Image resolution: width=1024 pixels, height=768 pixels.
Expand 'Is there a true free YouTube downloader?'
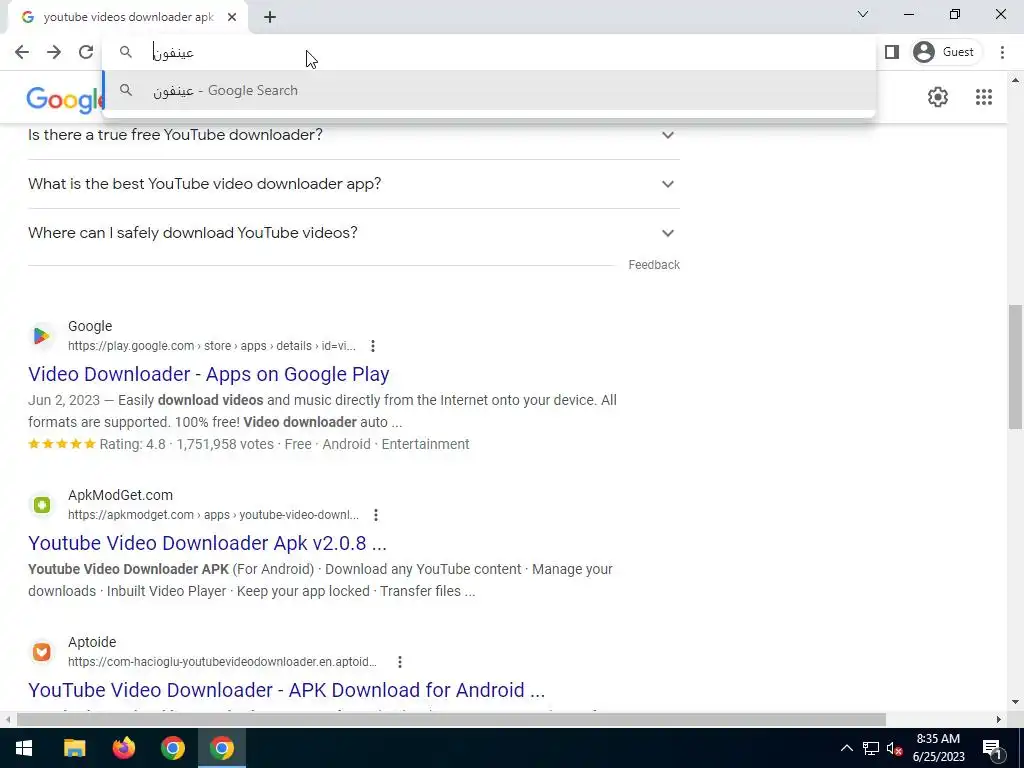tap(353, 135)
